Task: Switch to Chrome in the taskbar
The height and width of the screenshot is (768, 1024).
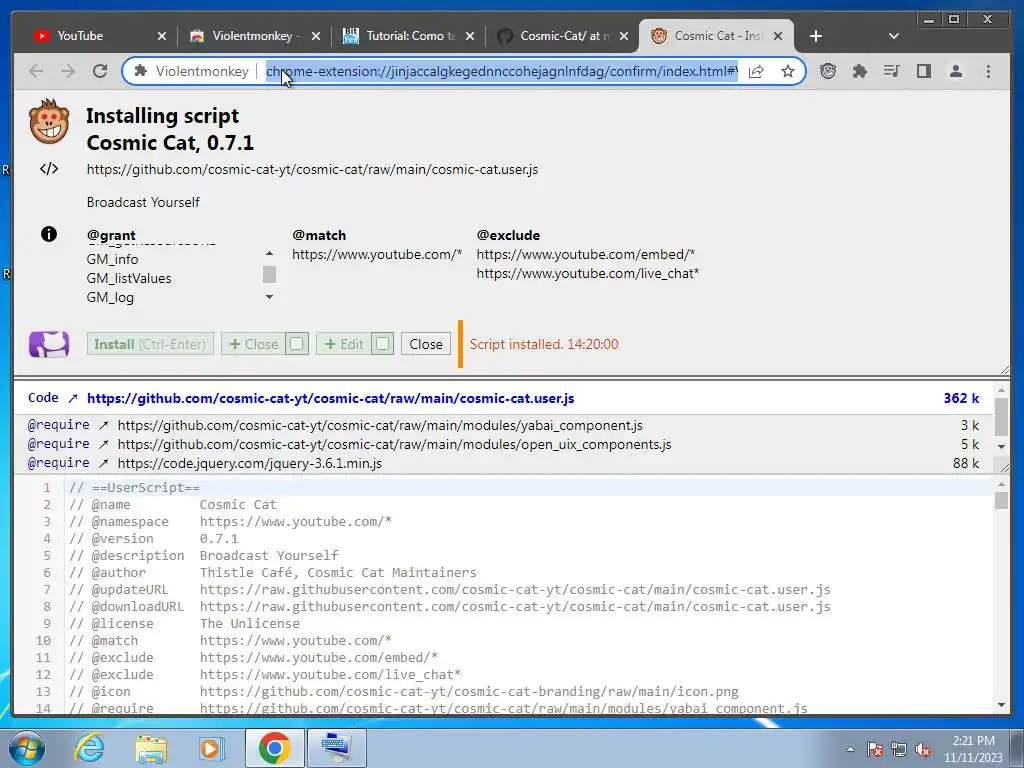Action: (x=274, y=748)
